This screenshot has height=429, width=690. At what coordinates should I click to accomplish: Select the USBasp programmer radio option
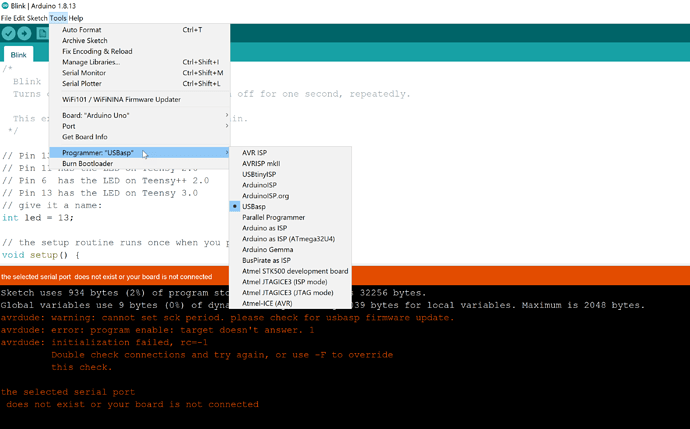[x=290, y=206]
